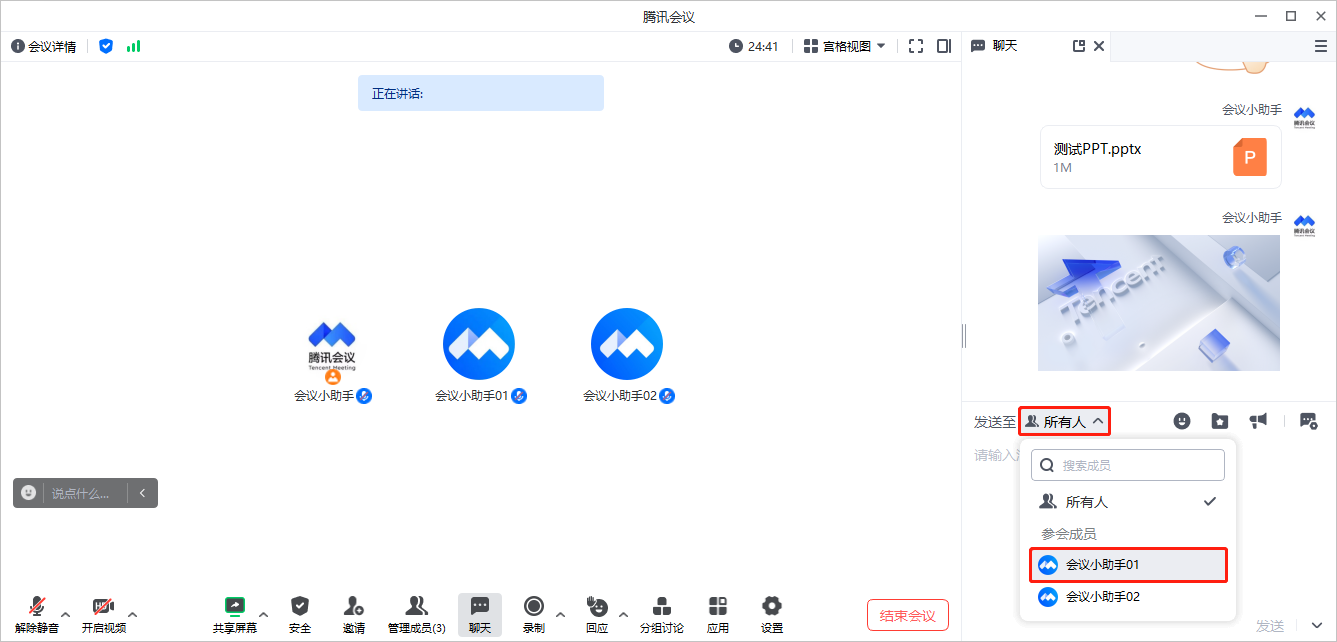Close the chat panel
The height and width of the screenshot is (642, 1337).
pos(1099,46)
